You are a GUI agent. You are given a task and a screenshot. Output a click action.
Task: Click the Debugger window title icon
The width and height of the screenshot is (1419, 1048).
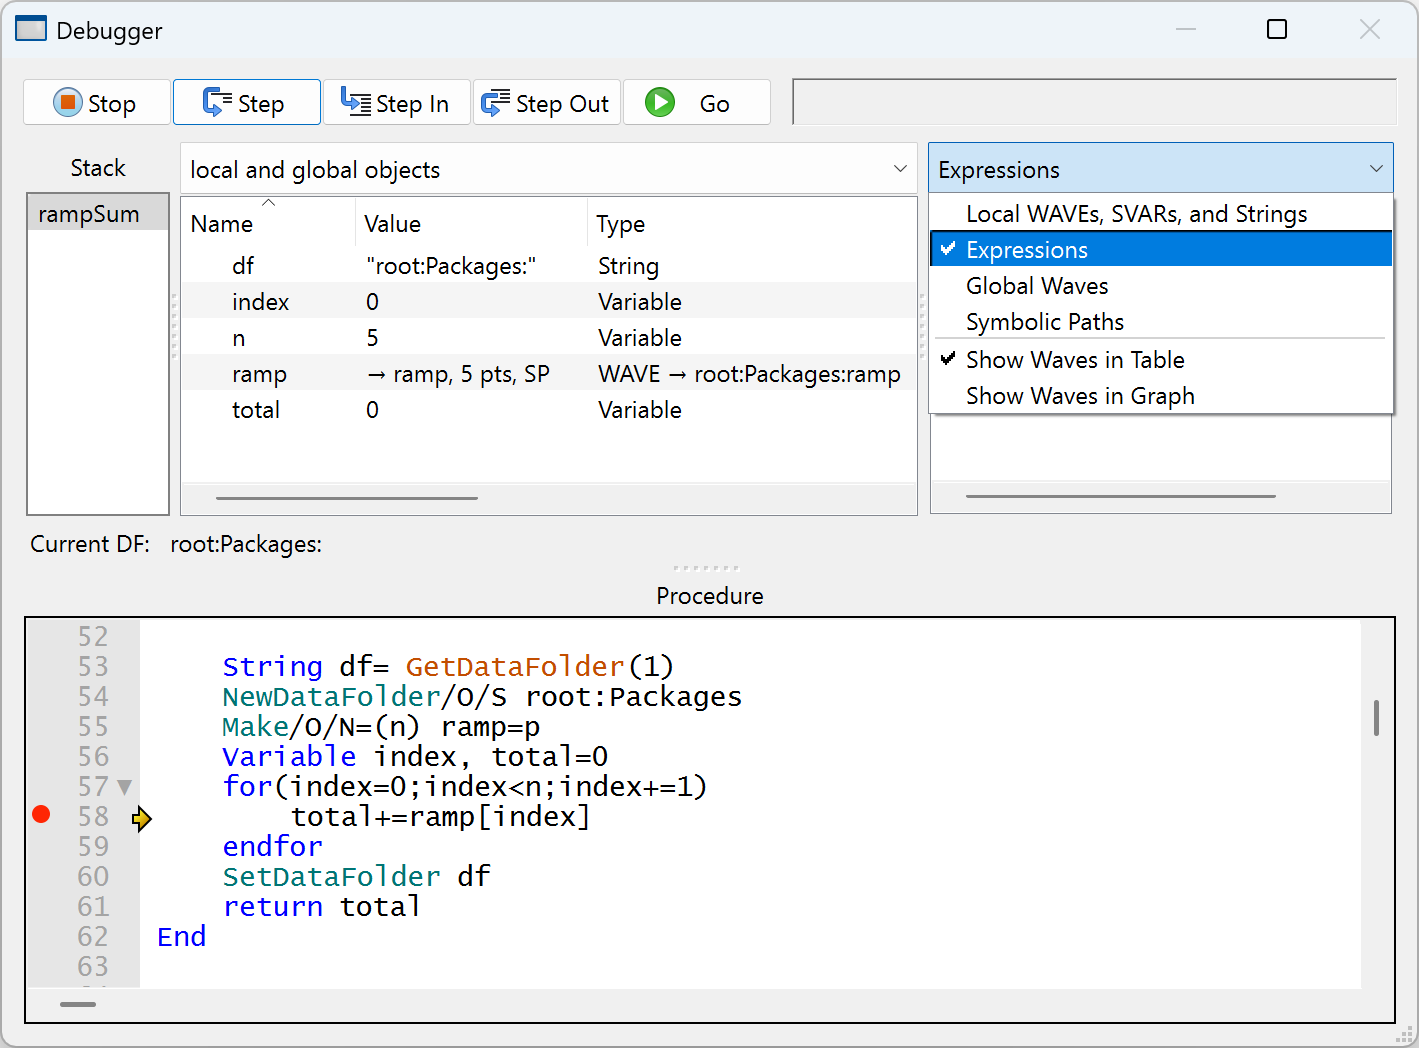tap(31, 30)
